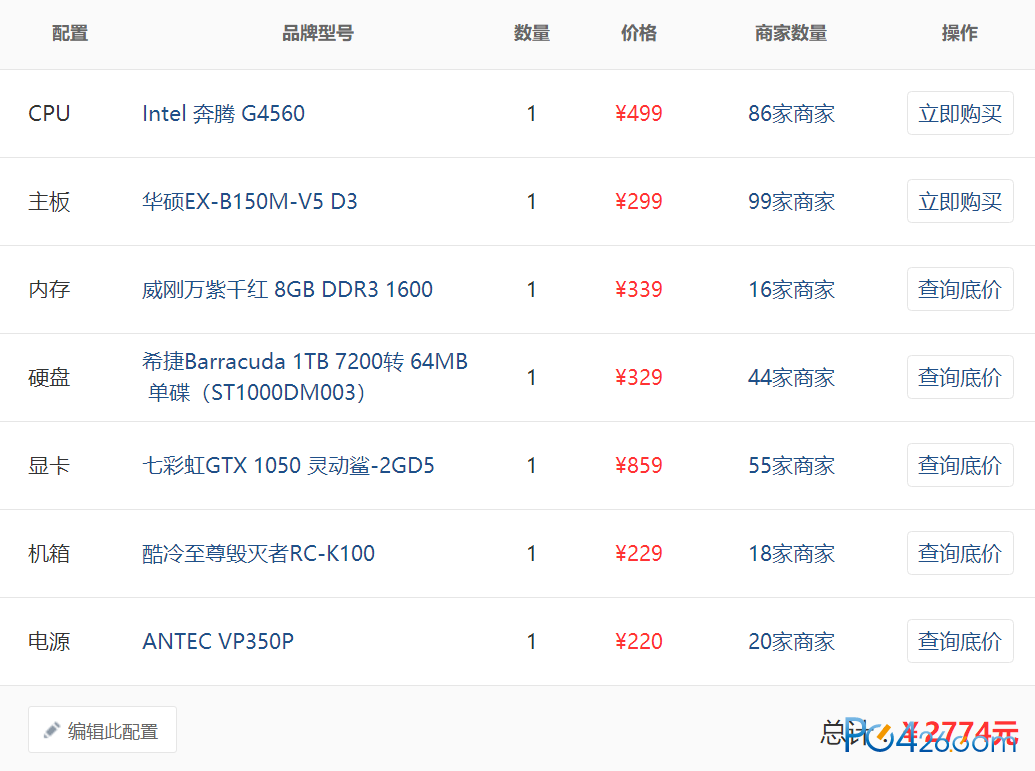Viewport: 1035px width, 771px height.
Task: Click the 显卡 row label
Action: pos(49,465)
